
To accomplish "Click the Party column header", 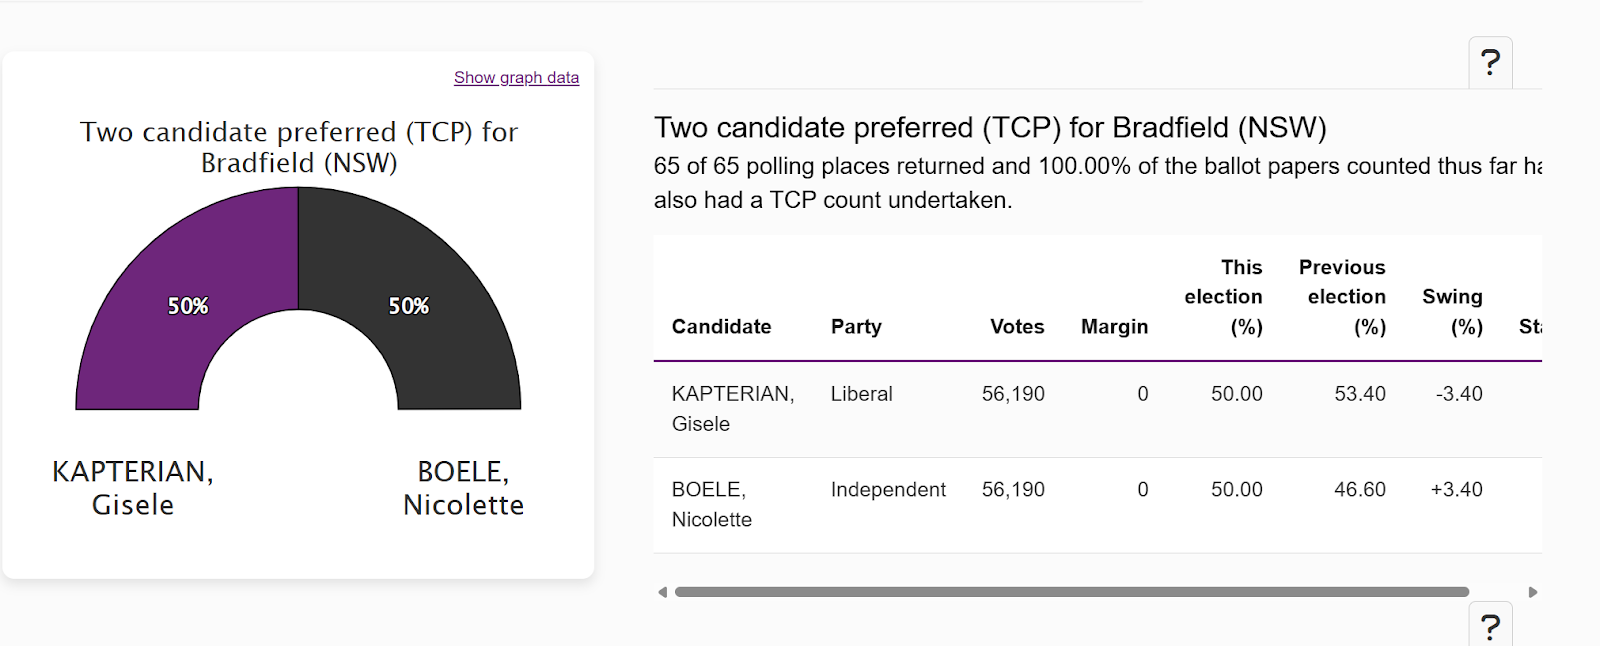I will pos(856,327).
